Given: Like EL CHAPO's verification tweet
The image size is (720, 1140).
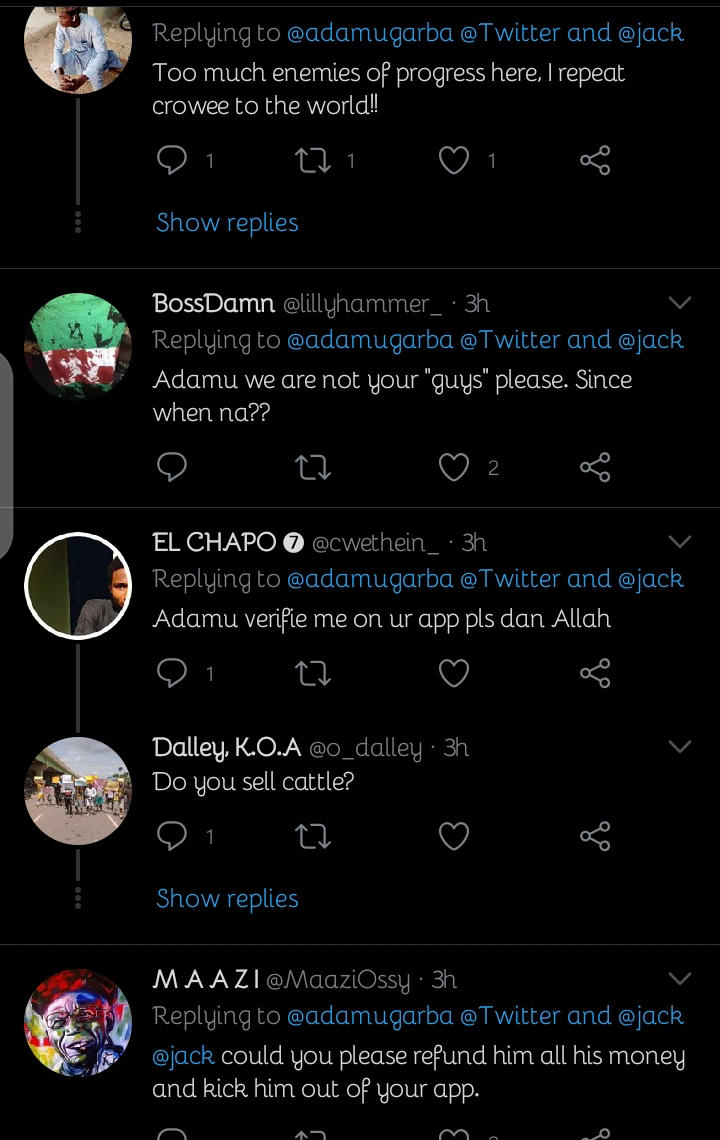Looking at the screenshot, I should [454, 674].
